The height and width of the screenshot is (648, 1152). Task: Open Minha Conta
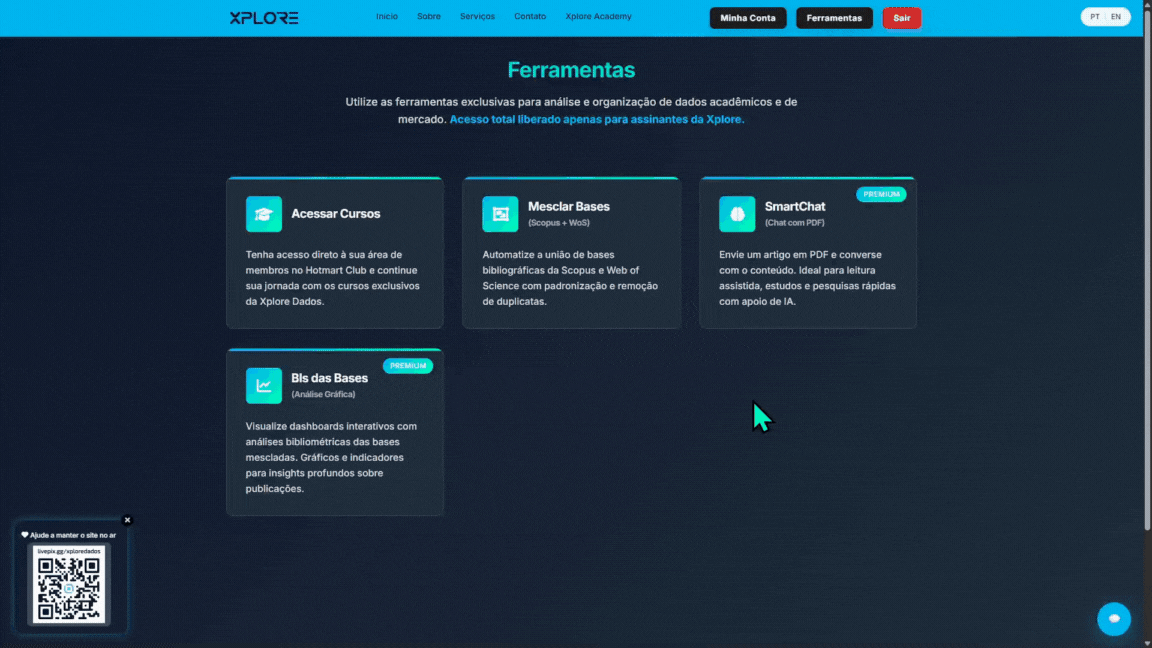[748, 17]
